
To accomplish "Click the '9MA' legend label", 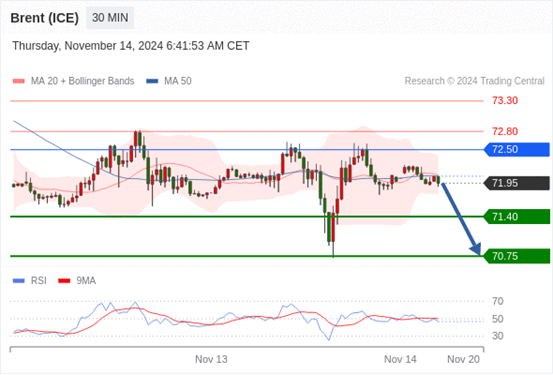I will coord(86,281).
